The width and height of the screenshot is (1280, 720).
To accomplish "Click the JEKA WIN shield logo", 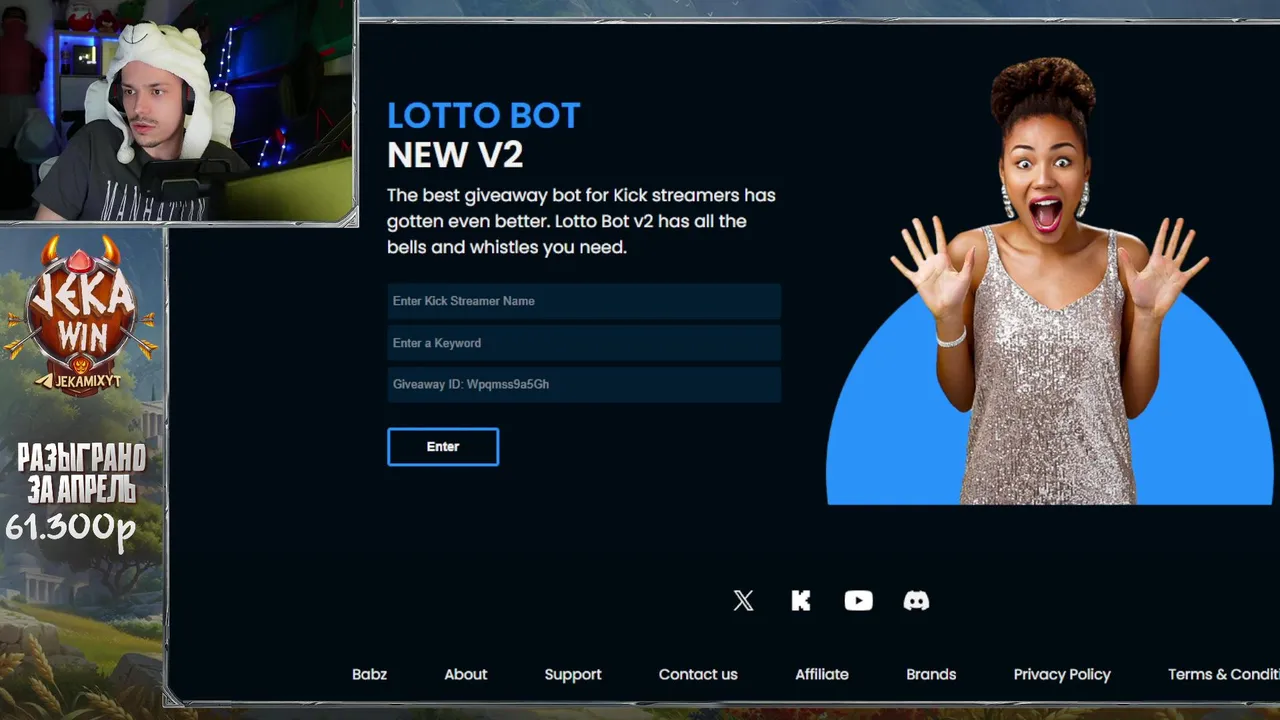I will point(81,315).
